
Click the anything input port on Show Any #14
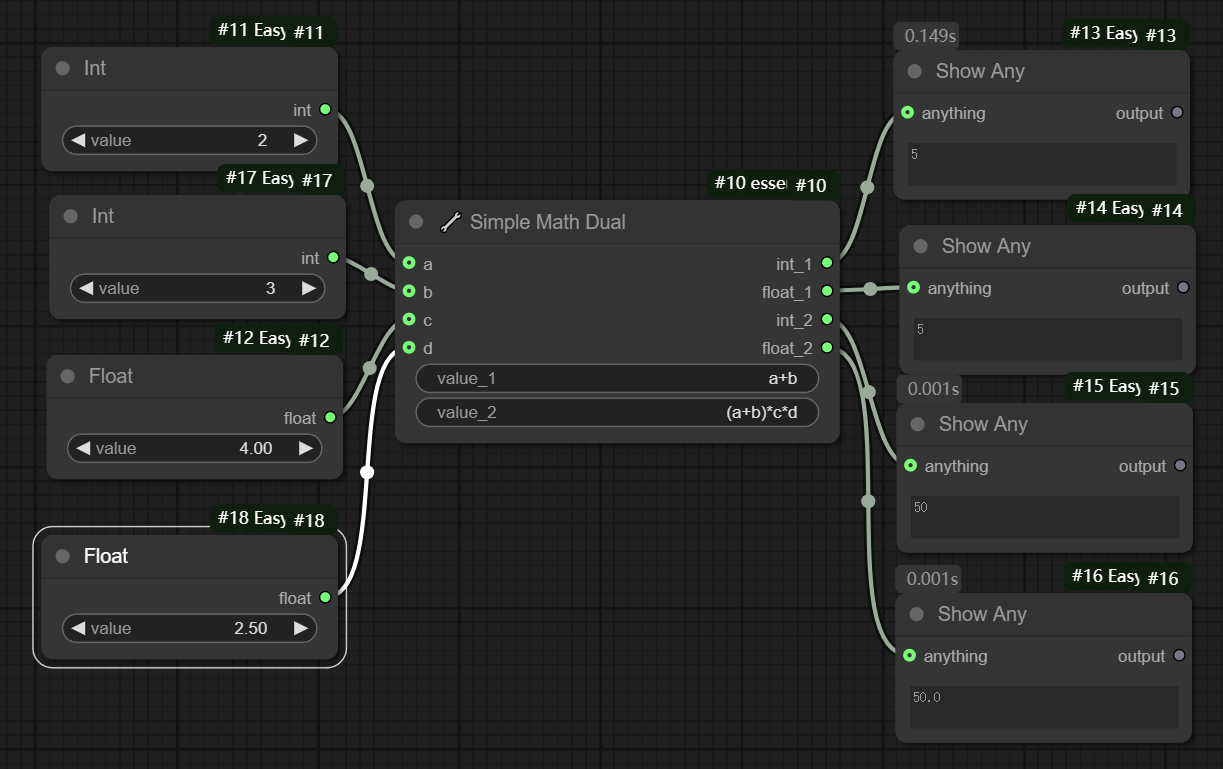[x=913, y=288]
